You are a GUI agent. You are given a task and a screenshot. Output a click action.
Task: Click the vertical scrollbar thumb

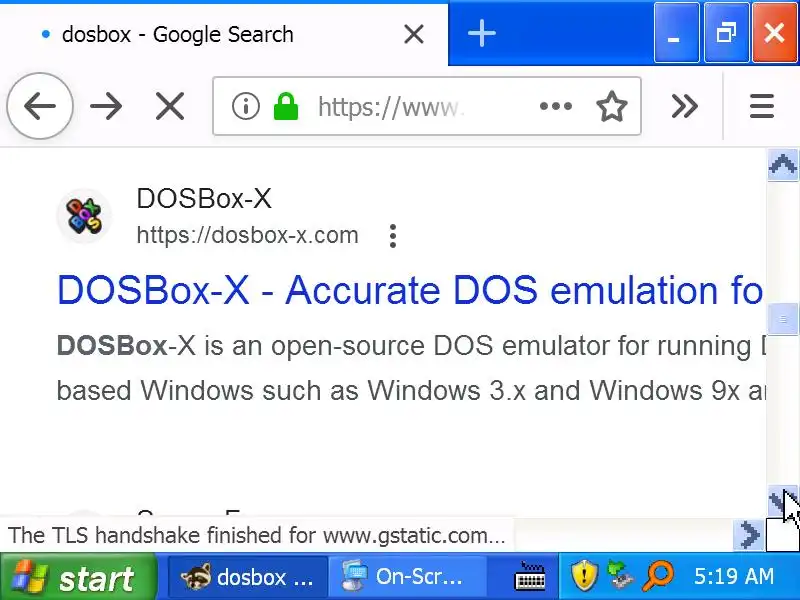pos(783,319)
